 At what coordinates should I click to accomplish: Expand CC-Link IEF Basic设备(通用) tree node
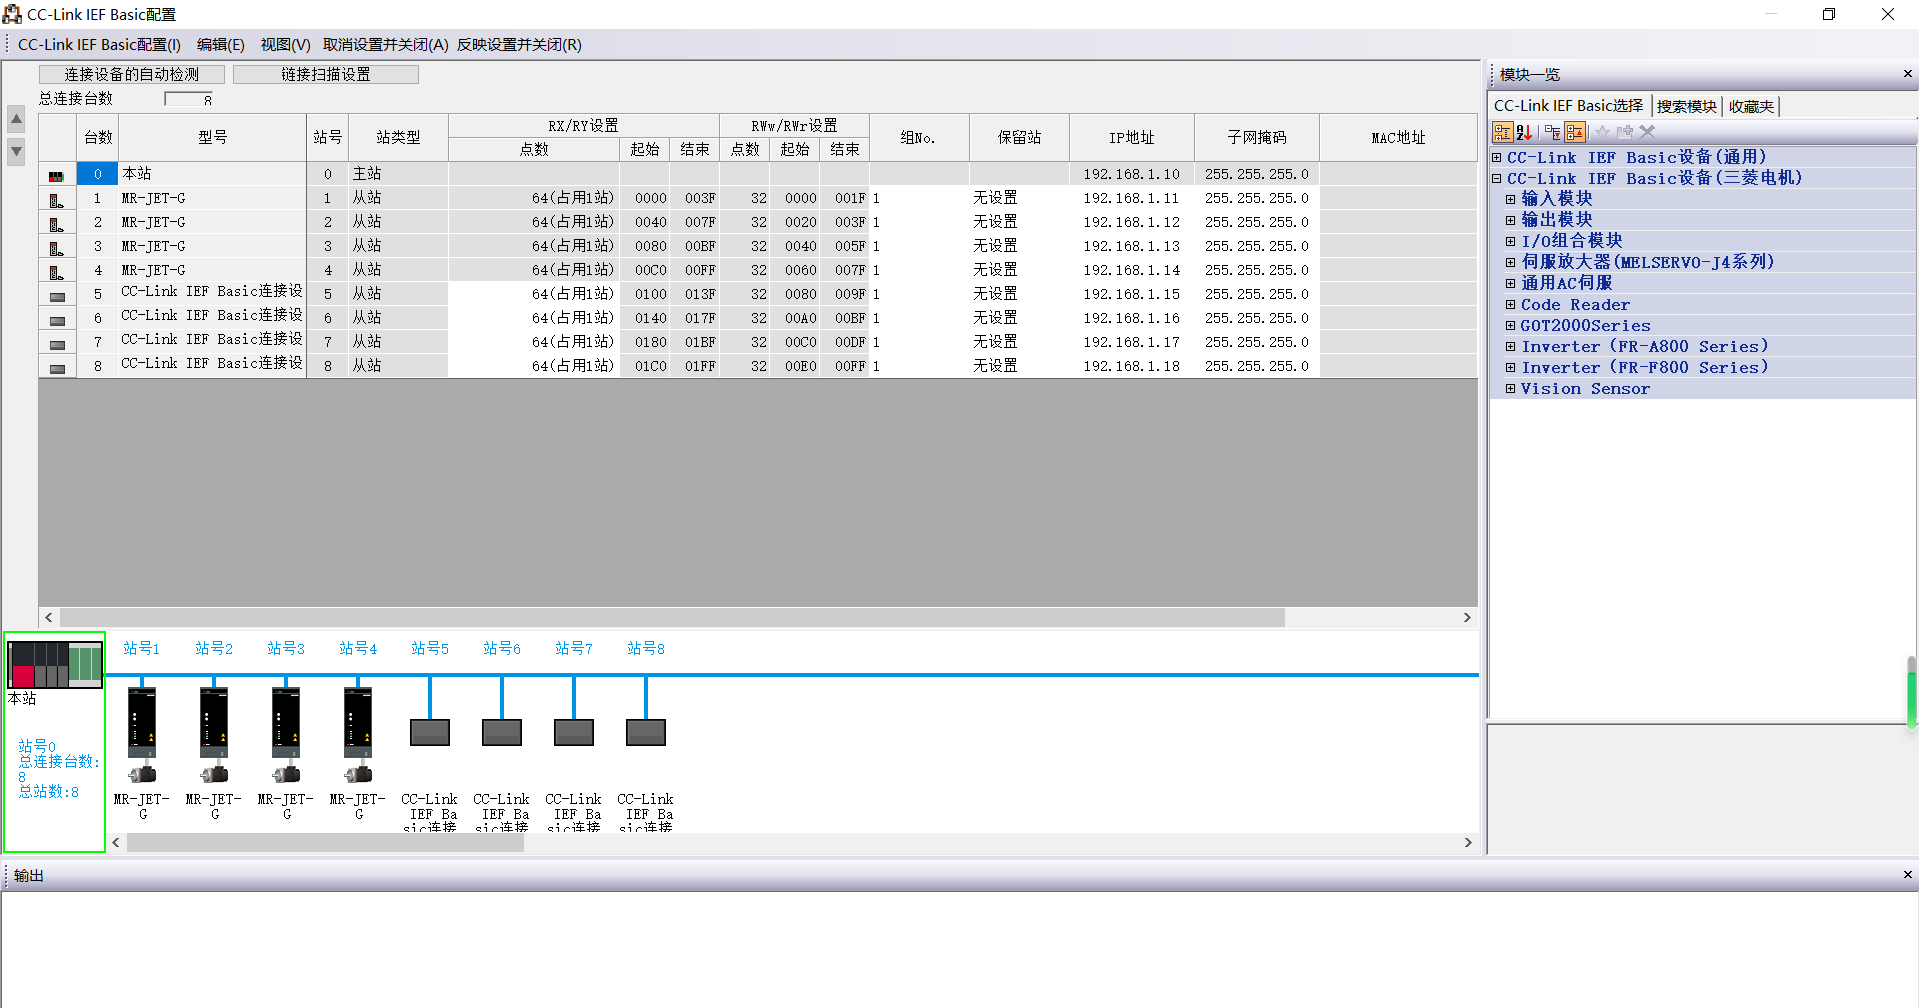click(x=1497, y=157)
